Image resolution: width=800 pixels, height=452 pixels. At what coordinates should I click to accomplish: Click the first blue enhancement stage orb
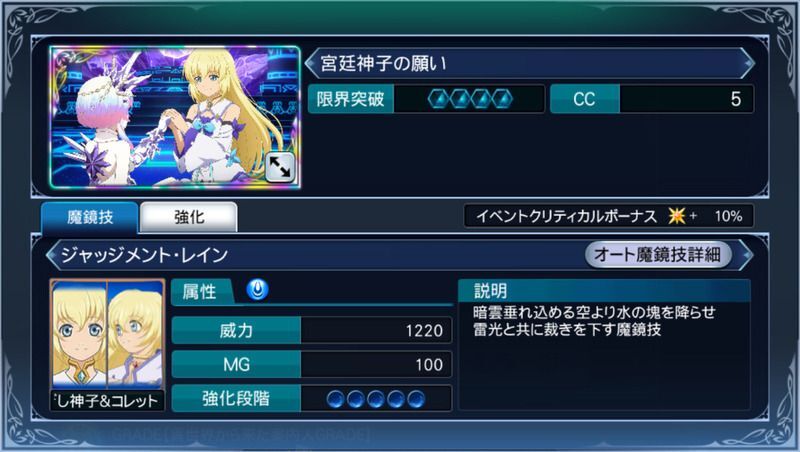tap(336, 399)
